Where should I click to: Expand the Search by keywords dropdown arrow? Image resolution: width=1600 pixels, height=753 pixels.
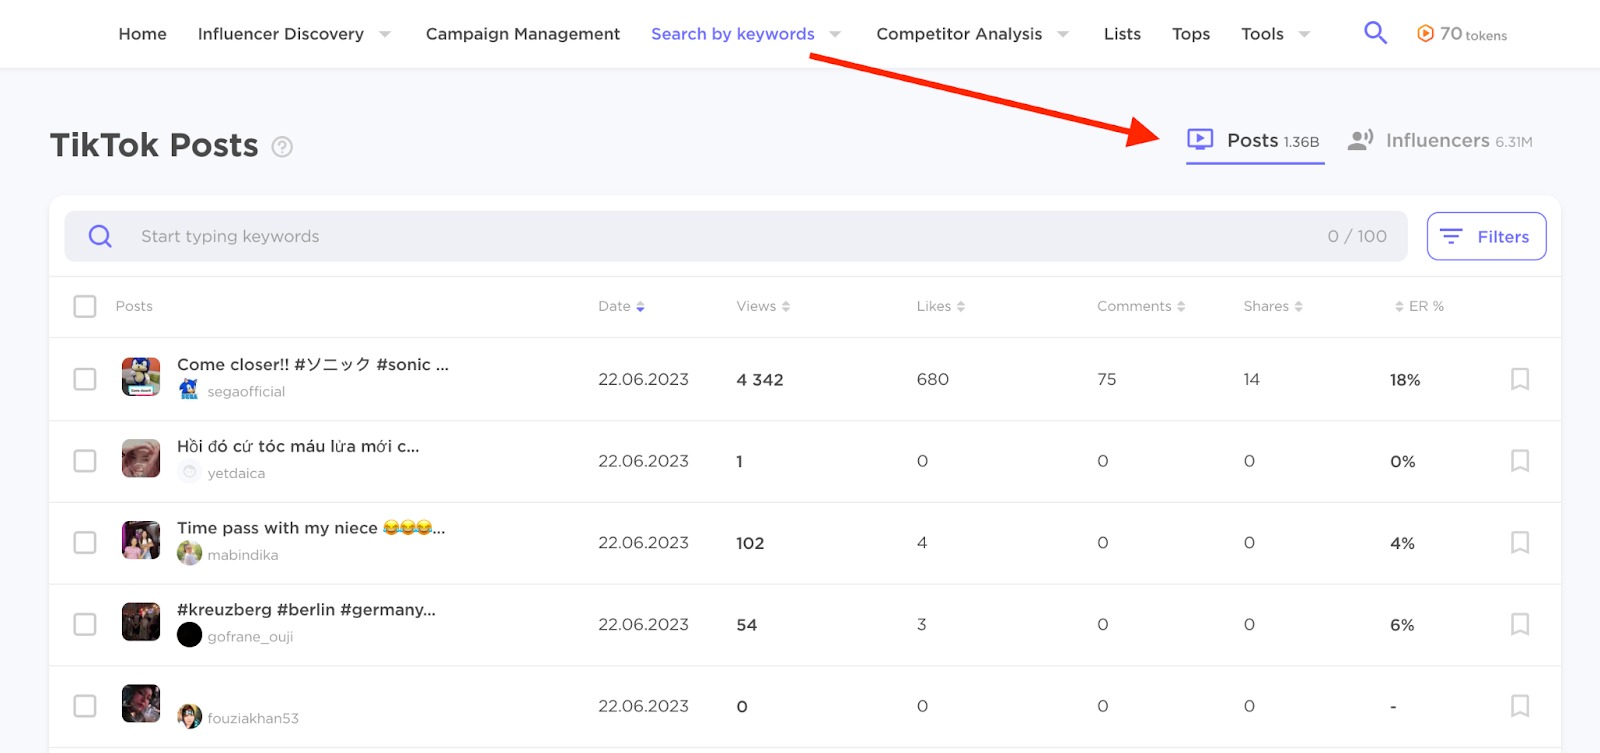(835, 35)
